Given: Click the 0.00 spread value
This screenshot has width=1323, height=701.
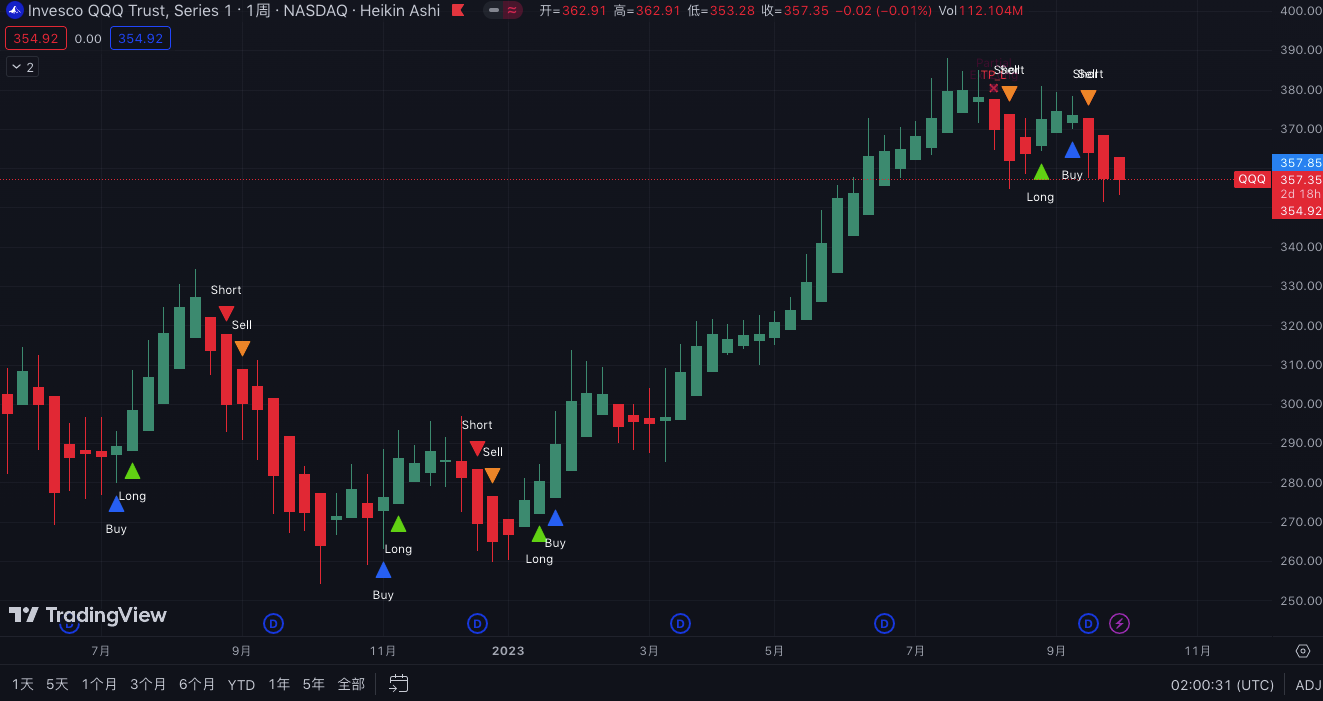Looking at the screenshot, I should [88, 39].
